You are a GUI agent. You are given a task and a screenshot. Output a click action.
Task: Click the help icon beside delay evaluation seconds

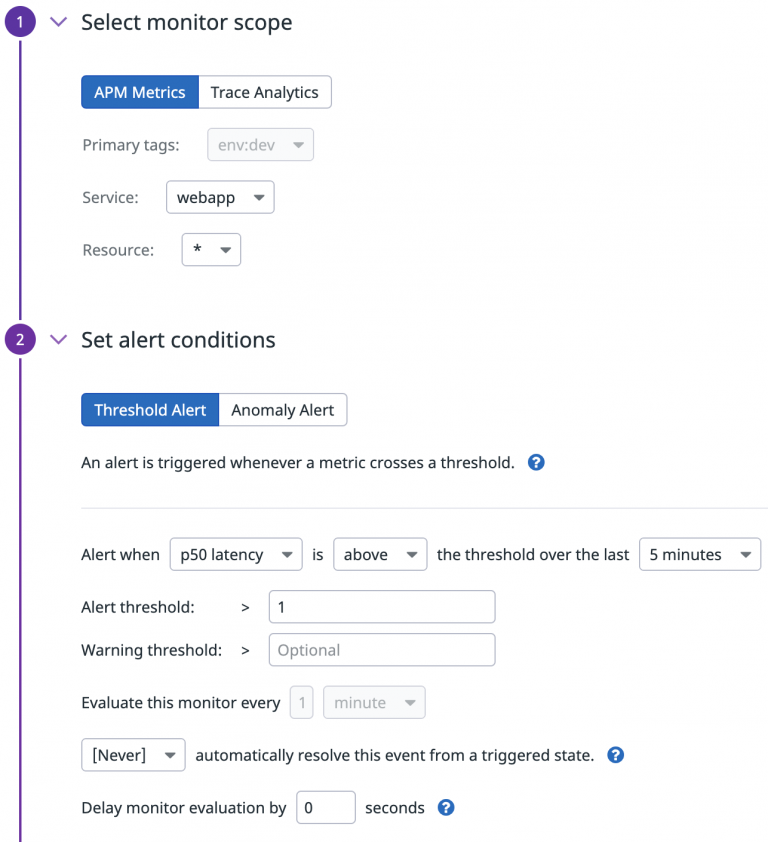tap(446, 807)
